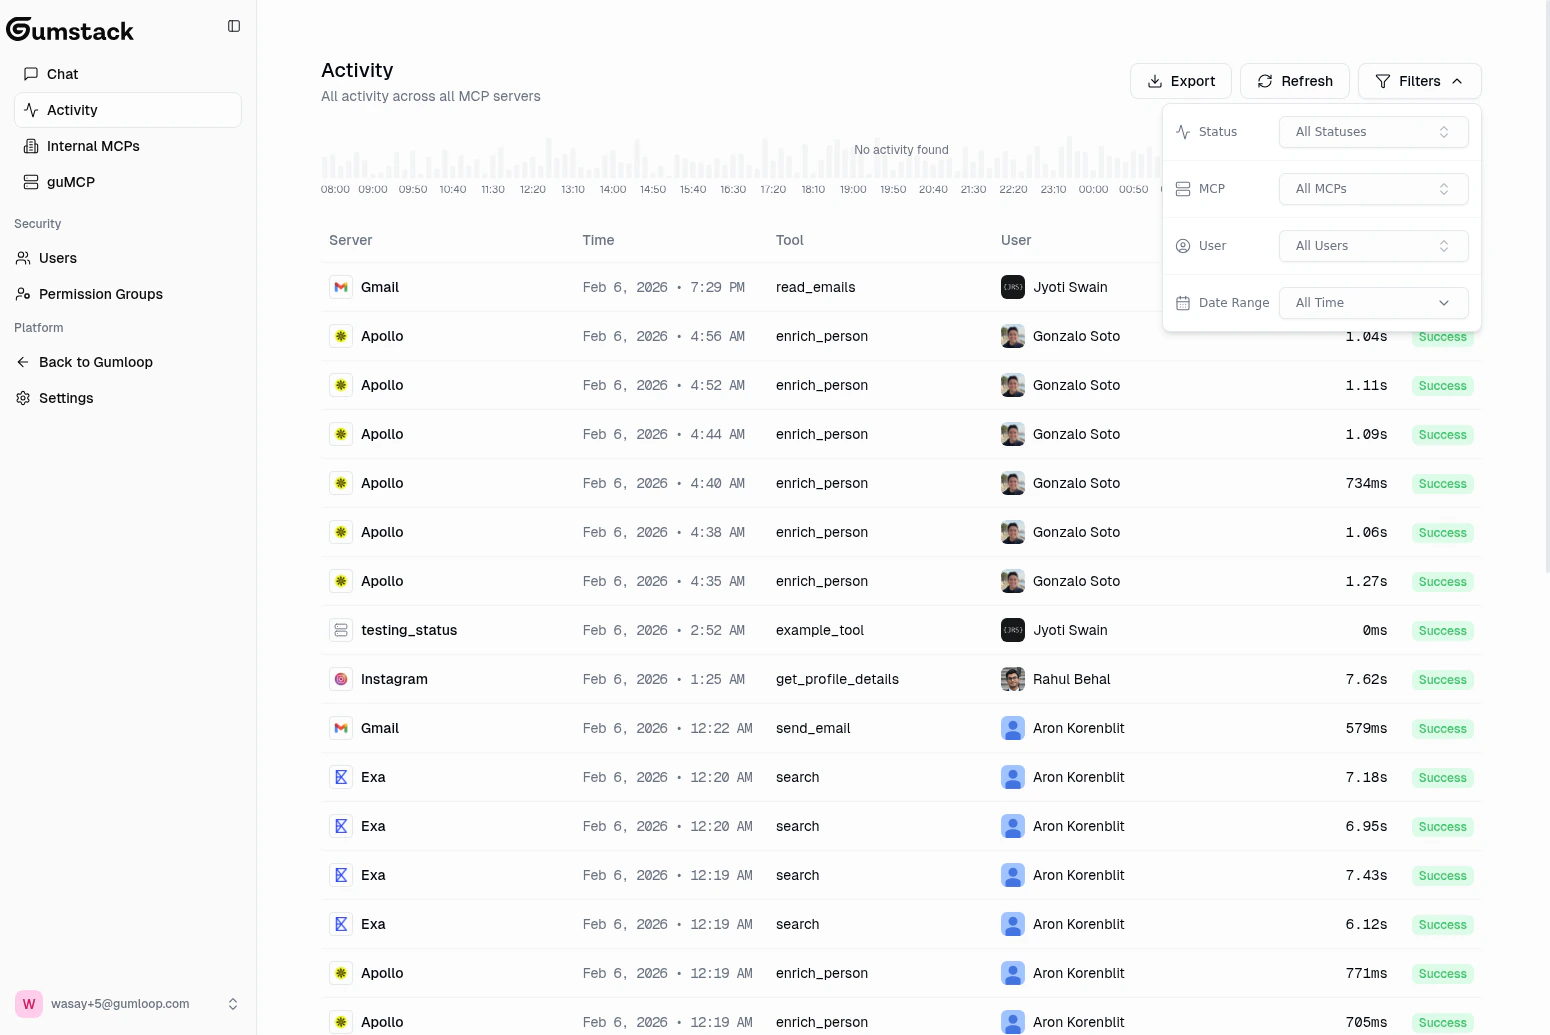The width and height of the screenshot is (1550, 1035).
Task: Select the Apollo server icon
Action: [341, 336]
